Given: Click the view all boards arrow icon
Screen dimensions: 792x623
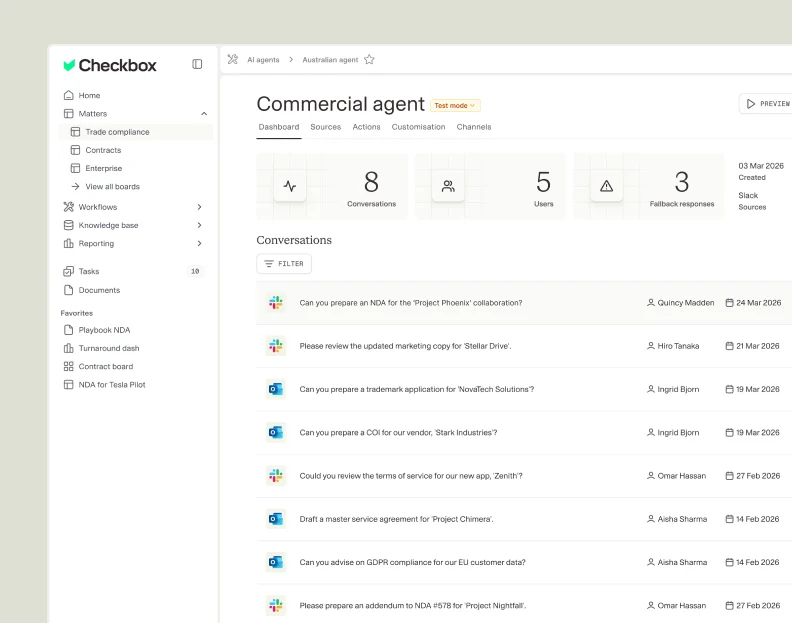Looking at the screenshot, I should tap(75, 186).
